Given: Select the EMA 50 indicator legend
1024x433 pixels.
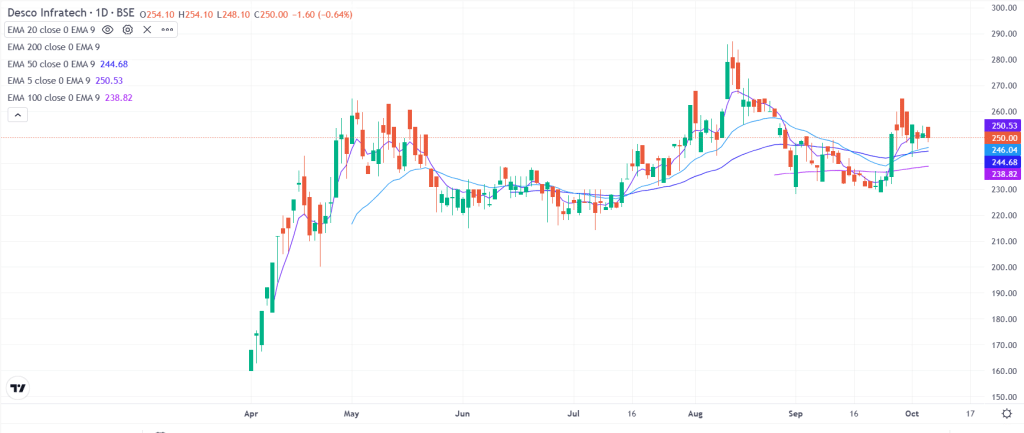Looking at the screenshot, I should coord(52,64).
